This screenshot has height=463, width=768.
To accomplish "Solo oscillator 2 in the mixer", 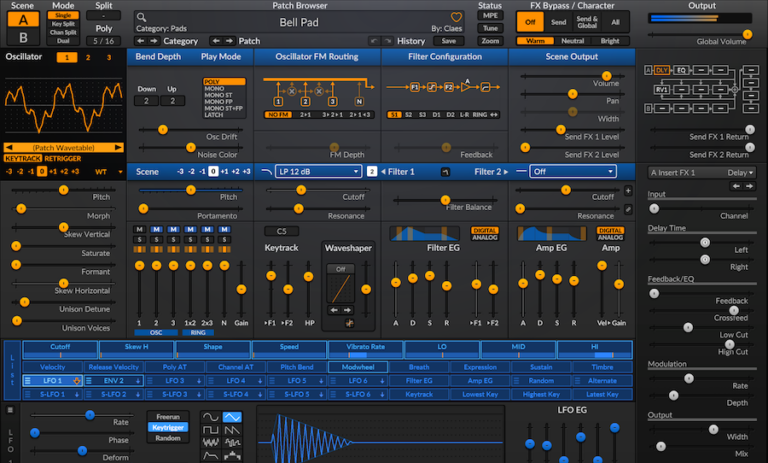I will point(156,240).
